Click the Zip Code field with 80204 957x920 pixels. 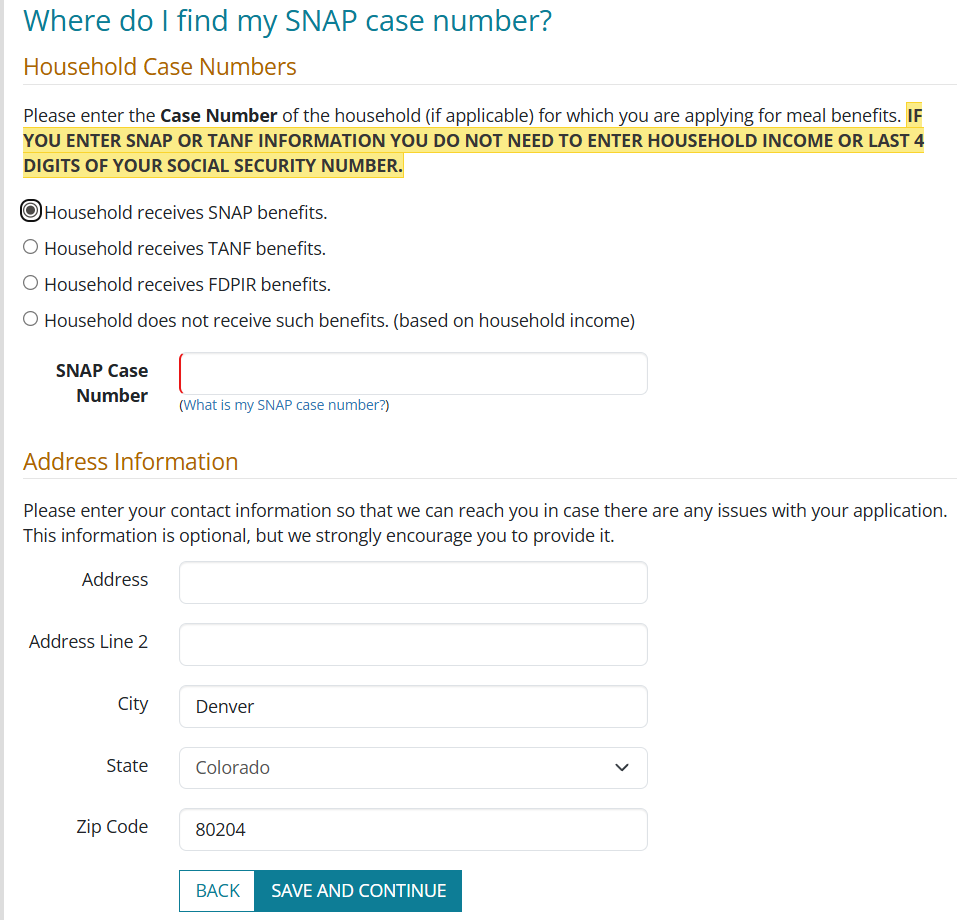[413, 830]
